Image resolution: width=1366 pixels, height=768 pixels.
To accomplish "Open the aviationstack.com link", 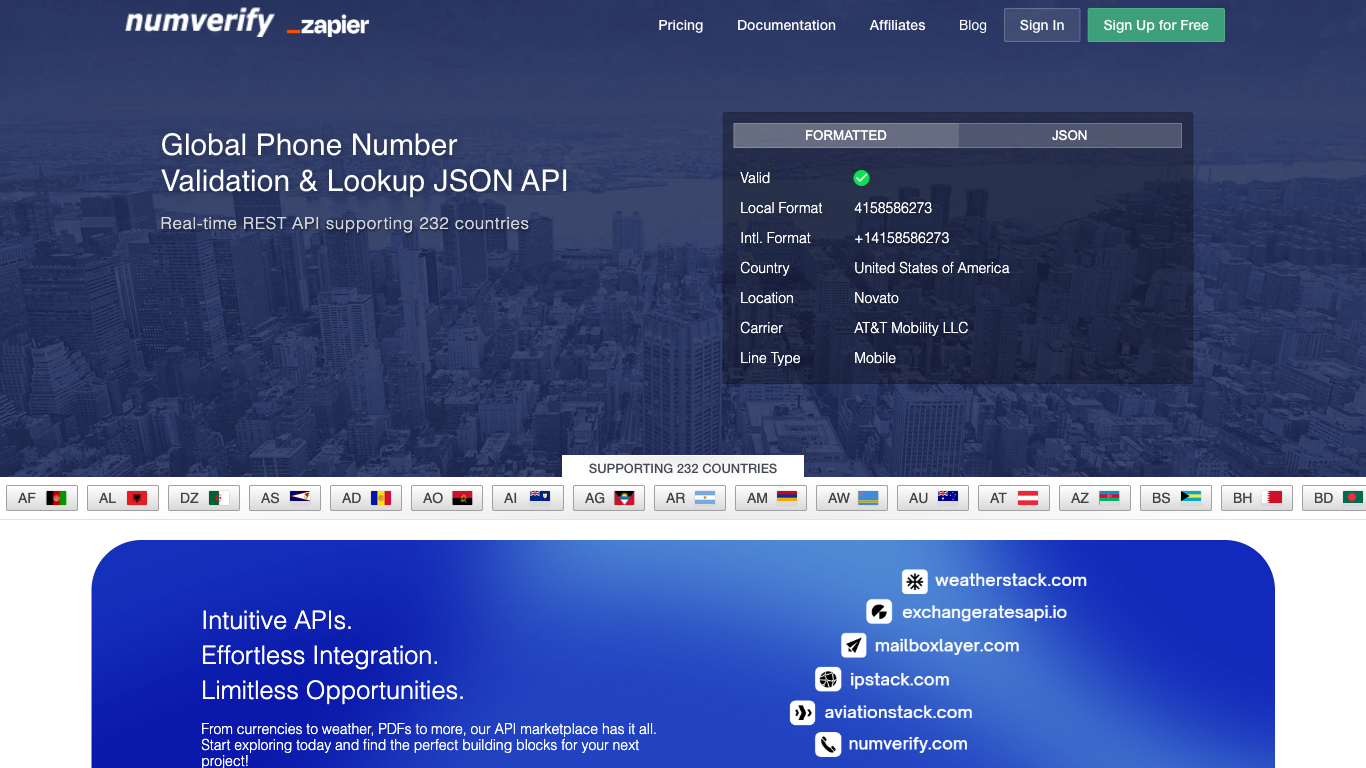I will click(x=898, y=713).
